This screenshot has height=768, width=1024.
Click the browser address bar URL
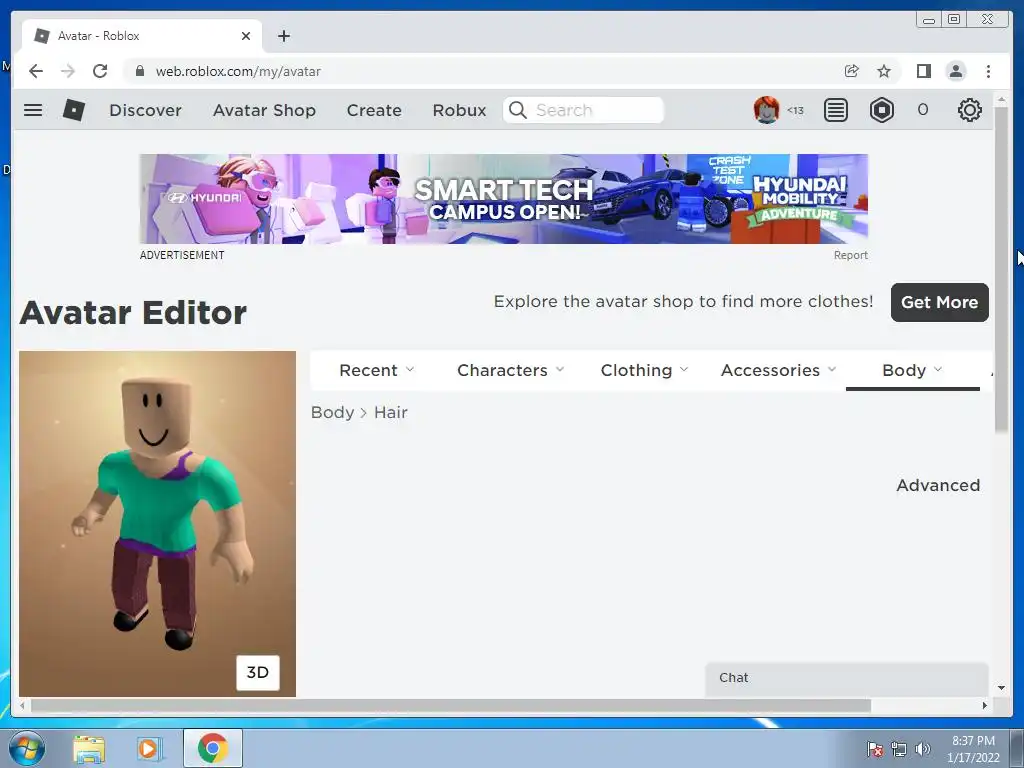238,71
